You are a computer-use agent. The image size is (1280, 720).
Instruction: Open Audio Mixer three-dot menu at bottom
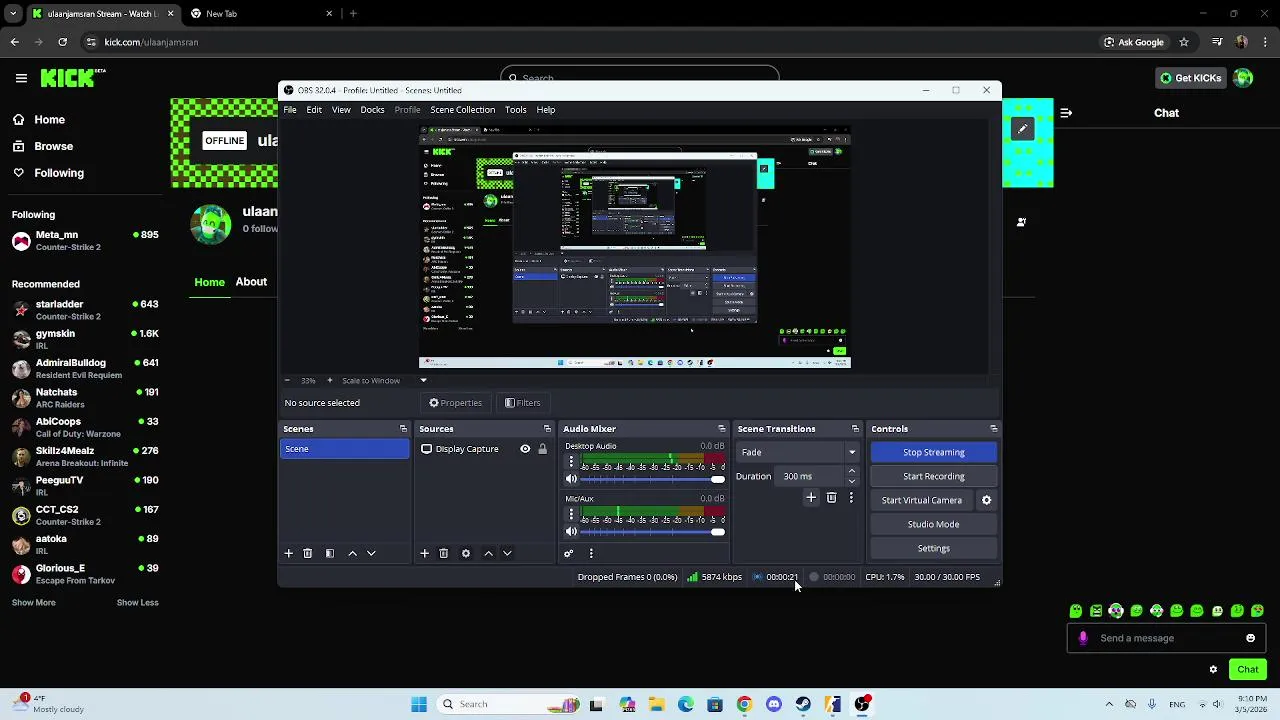[x=591, y=553]
